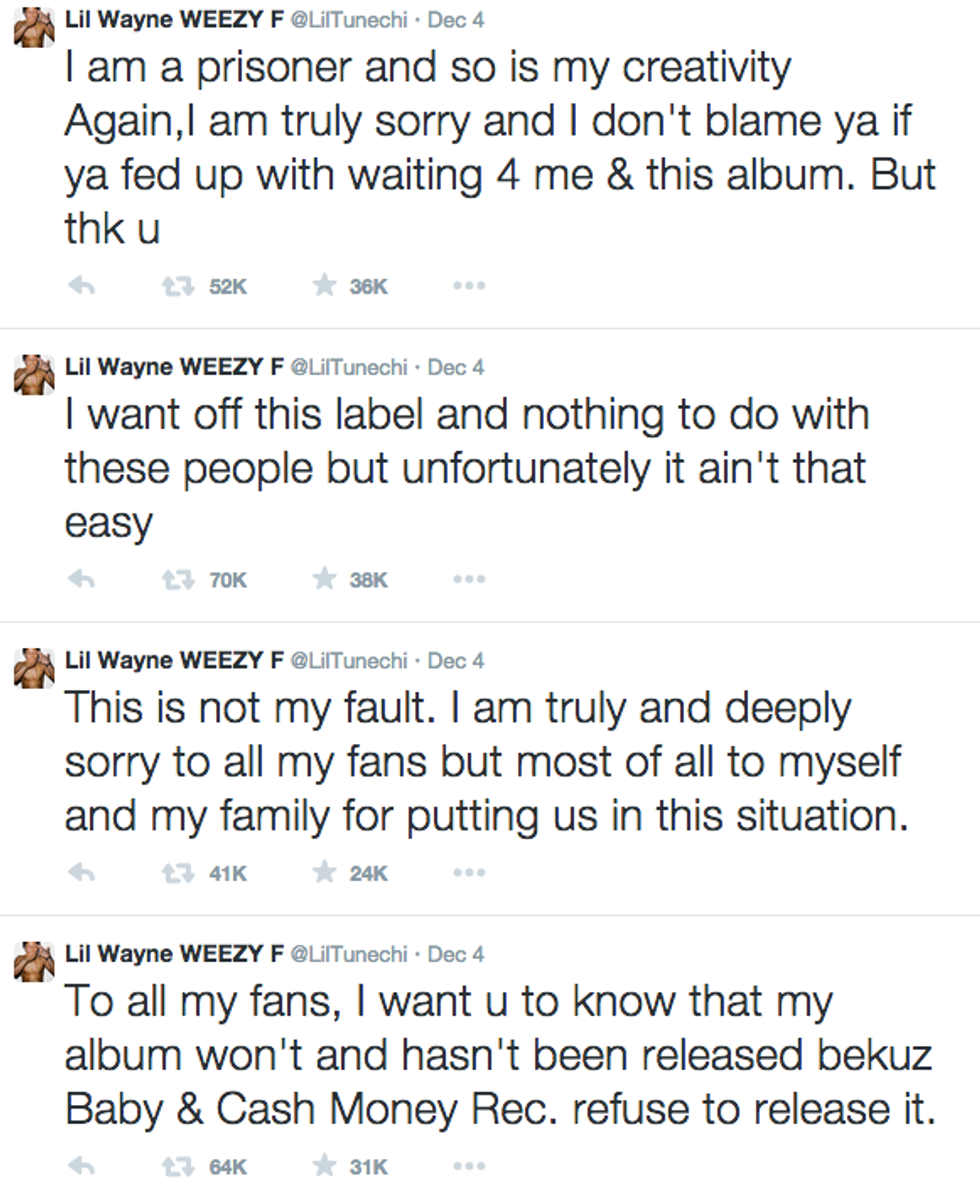Image resolution: width=980 pixels, height=1203 pixels.
Task: Favorite the 'To all my fans' tweet
Action: click(324, 1166)
